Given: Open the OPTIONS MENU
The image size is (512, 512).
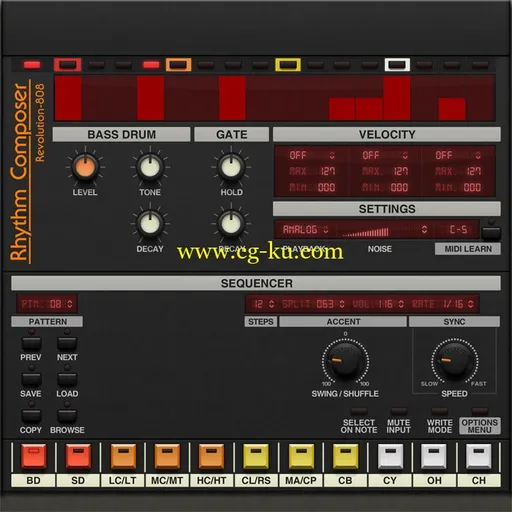Looking at the screenshot, I should click(479, 426).
